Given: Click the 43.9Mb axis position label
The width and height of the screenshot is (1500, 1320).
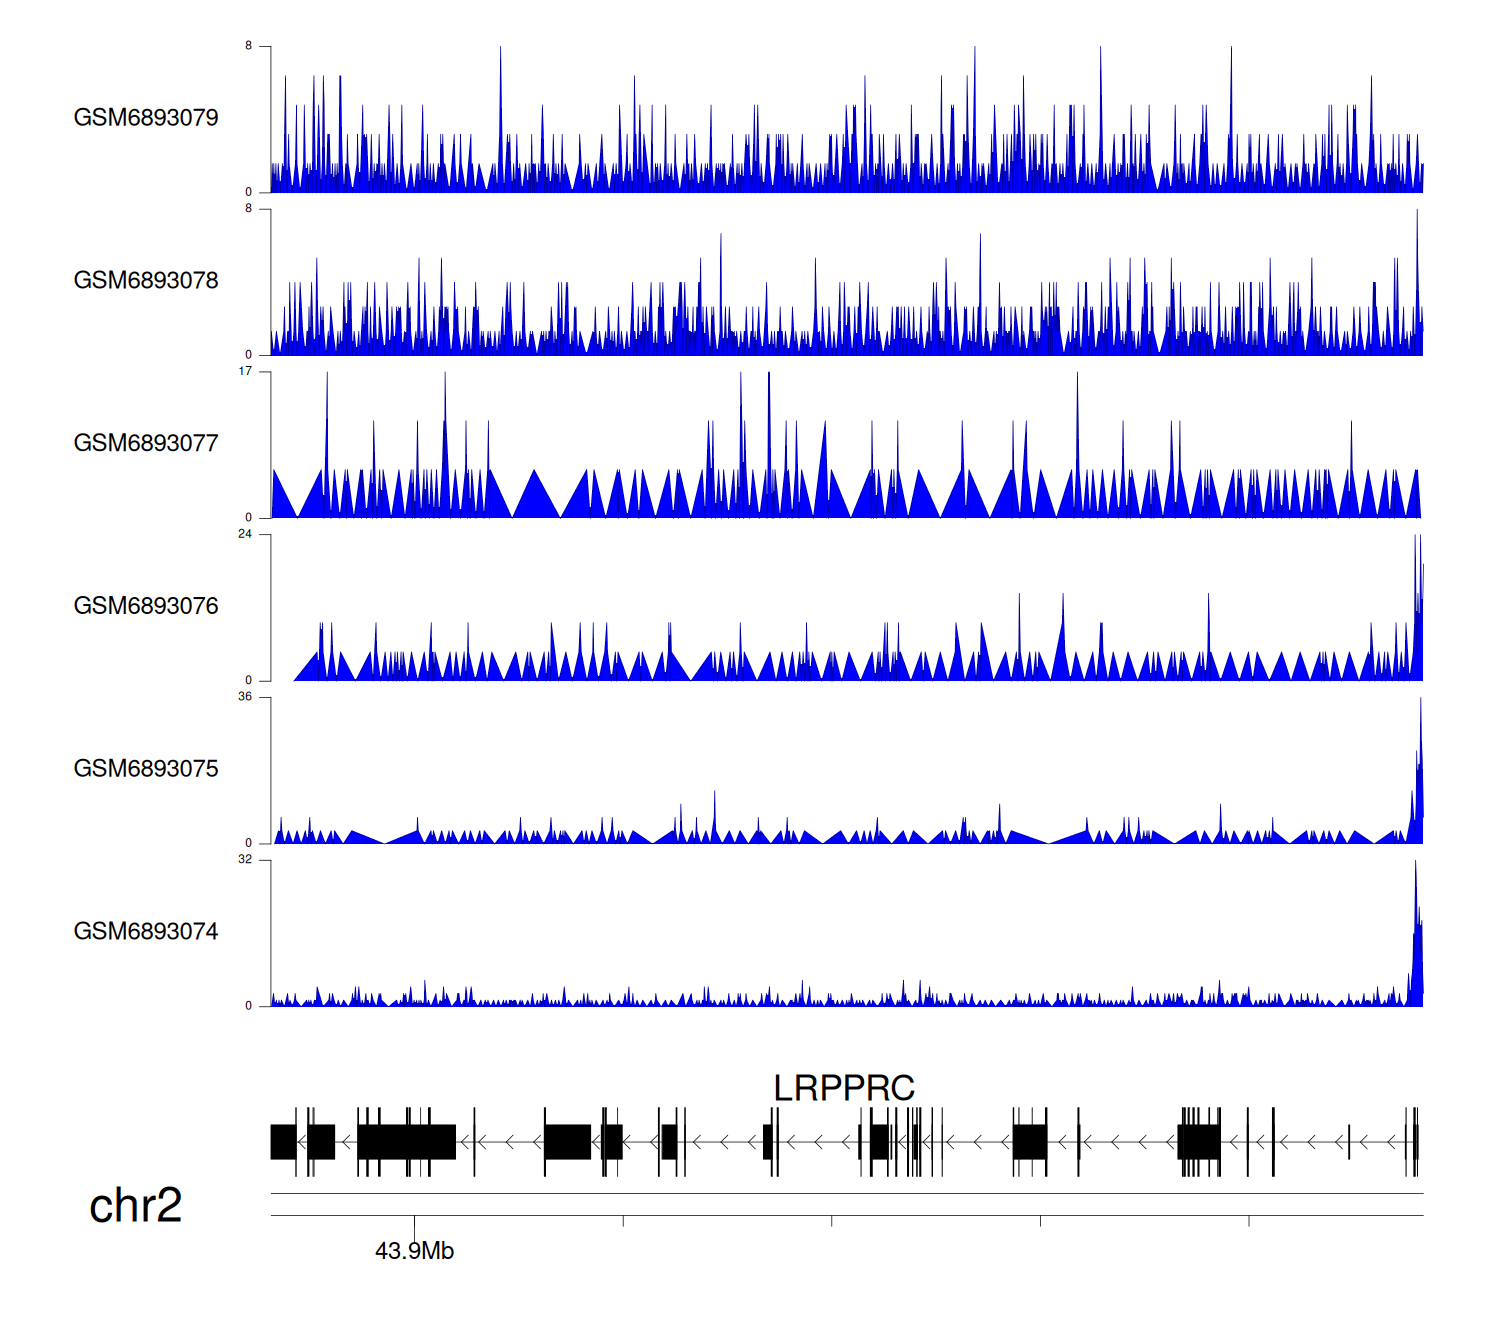Looking at the screenshot, I should tap(414, 1251).
